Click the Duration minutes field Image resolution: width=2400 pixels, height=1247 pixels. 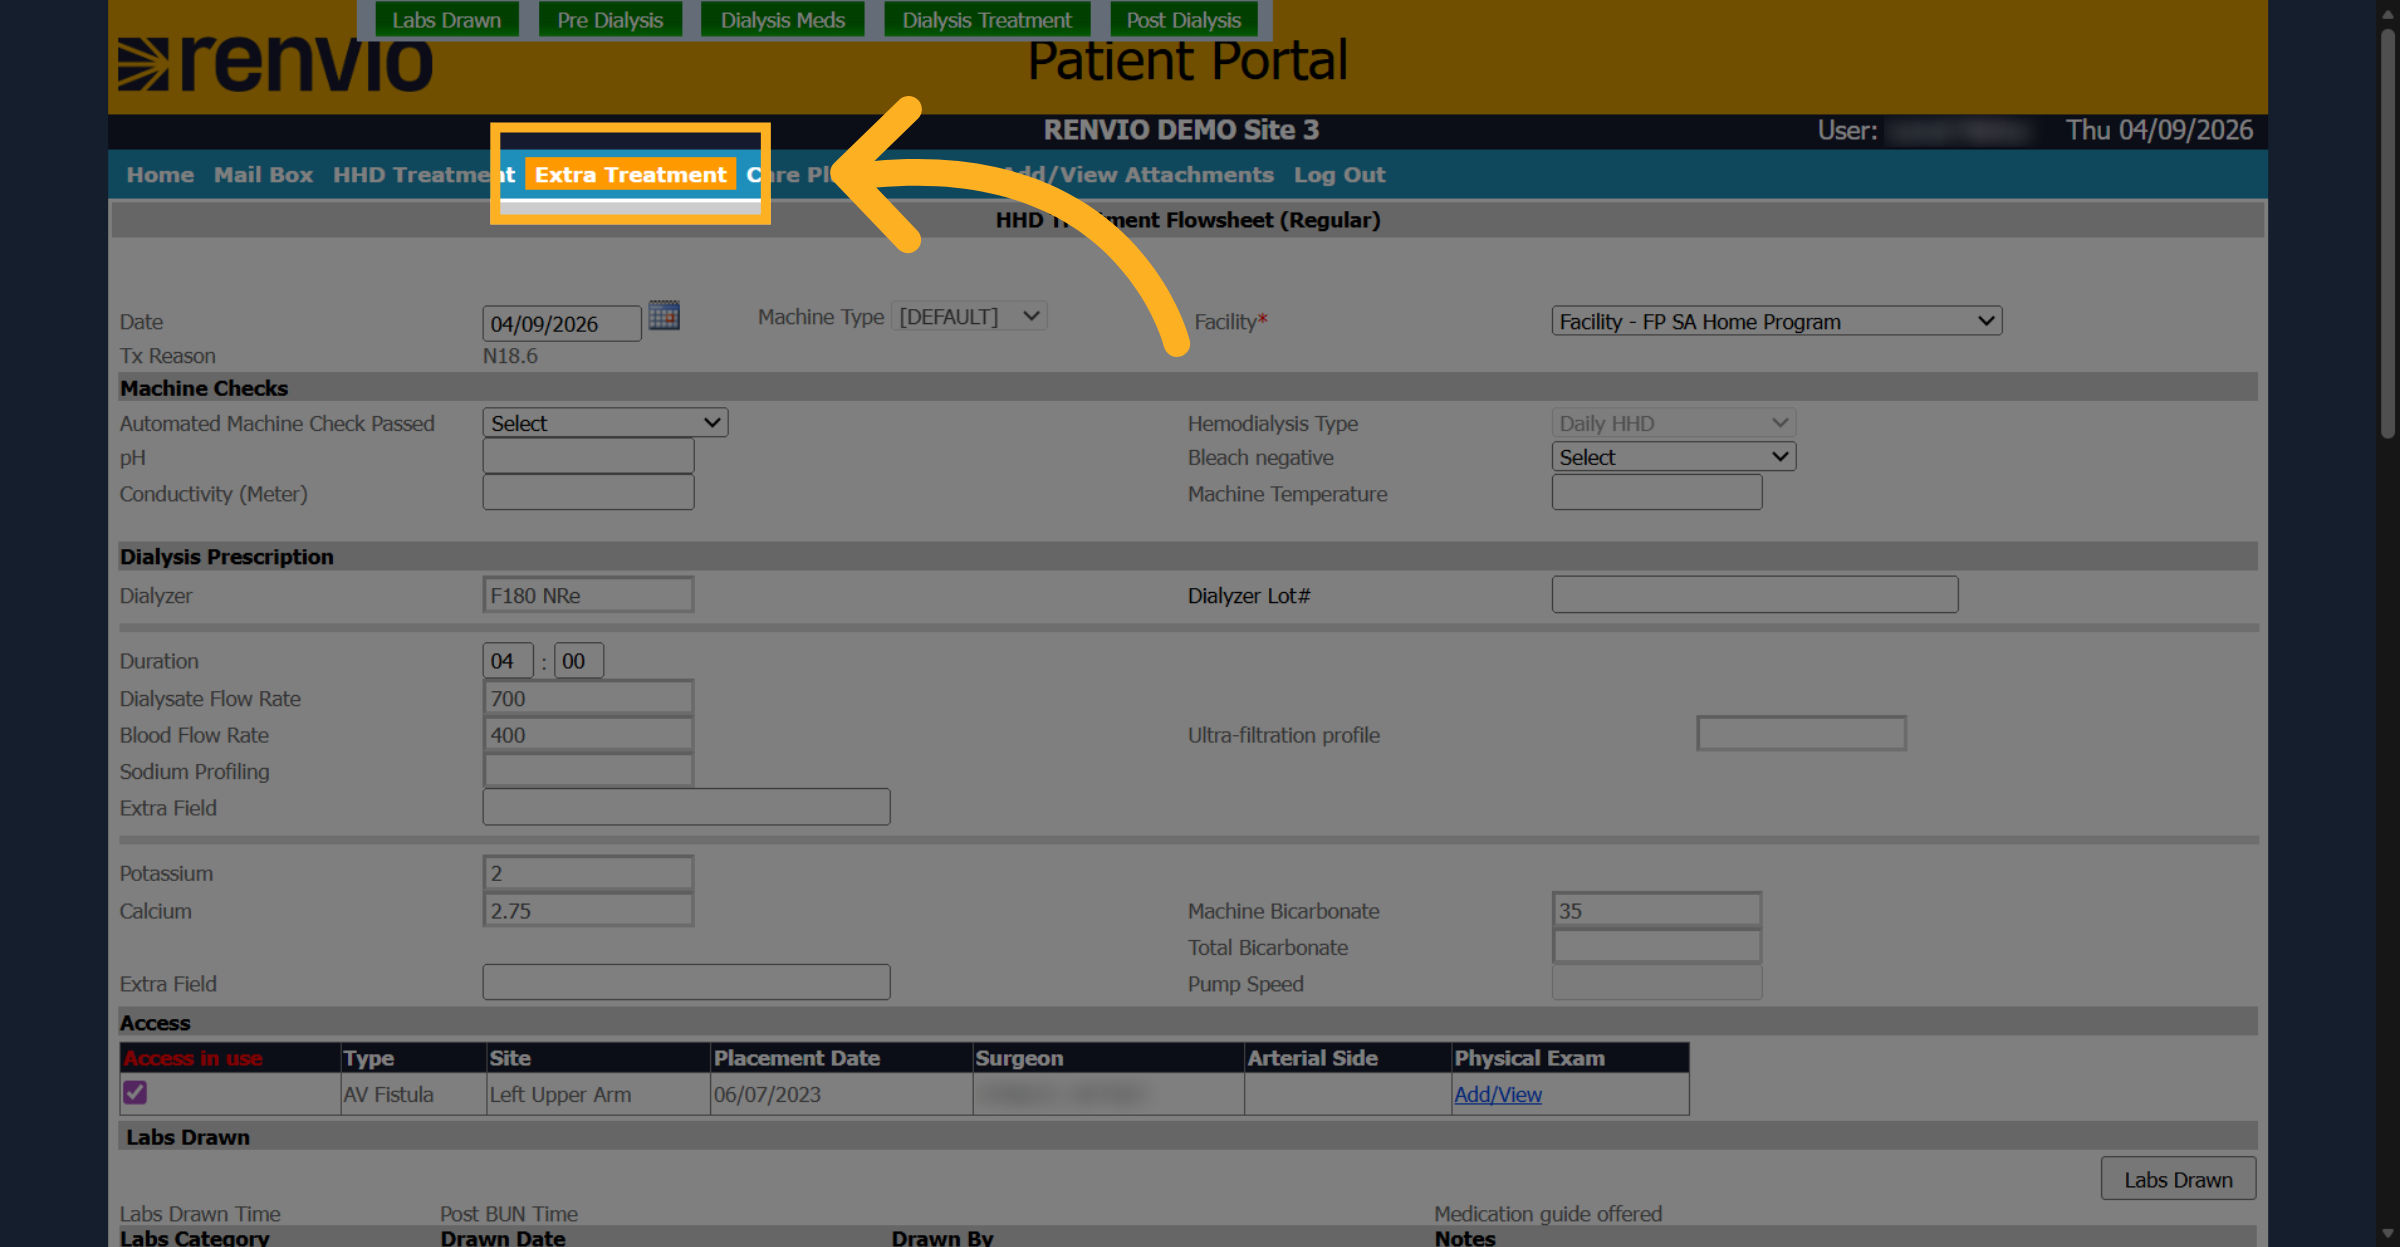[x=579, y=661]
